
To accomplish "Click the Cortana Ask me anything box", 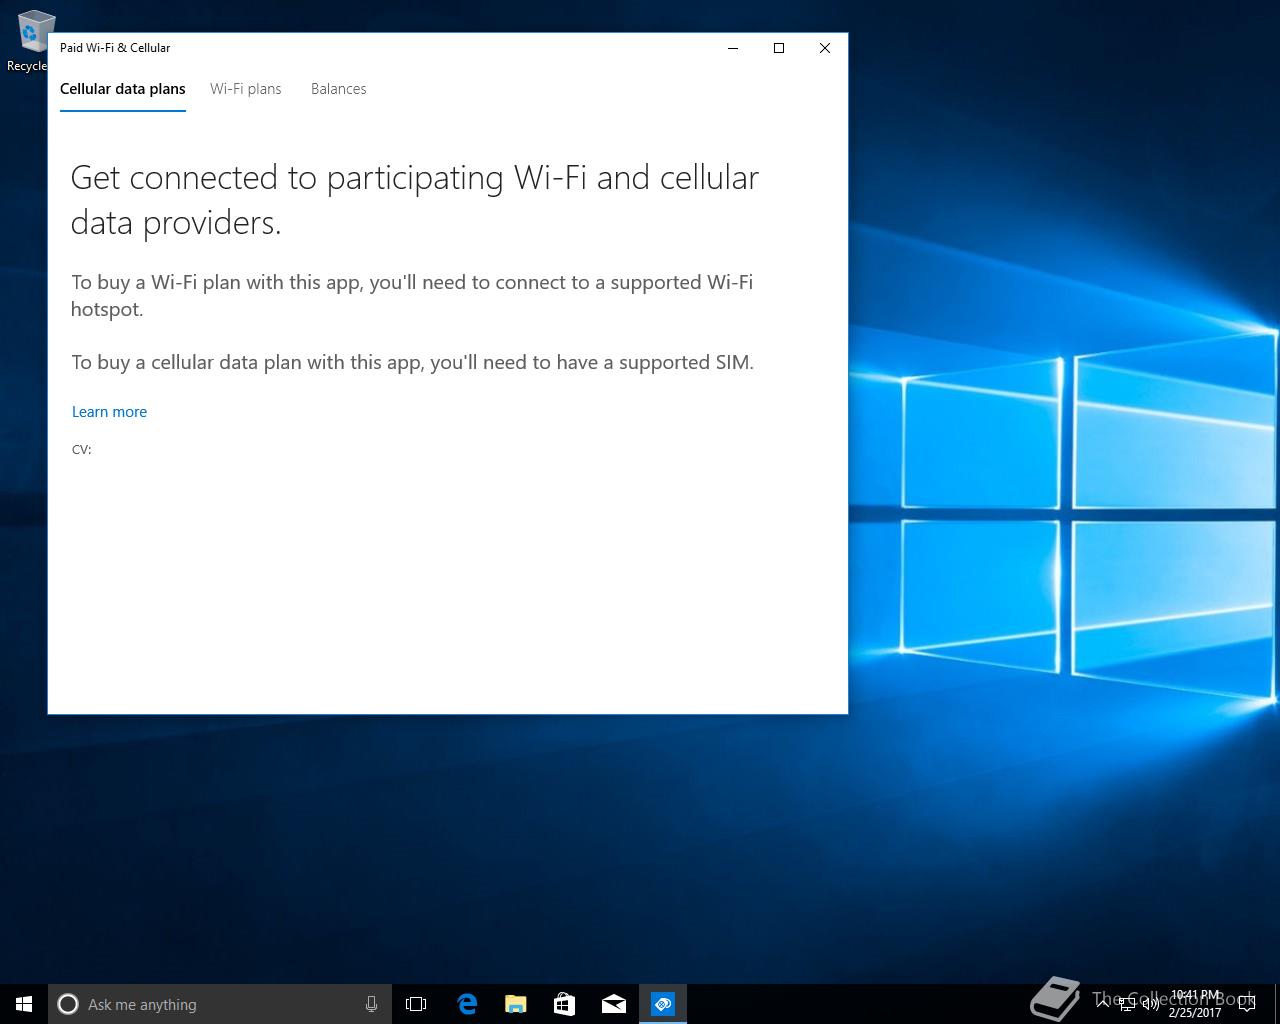I will [219, 1004].
